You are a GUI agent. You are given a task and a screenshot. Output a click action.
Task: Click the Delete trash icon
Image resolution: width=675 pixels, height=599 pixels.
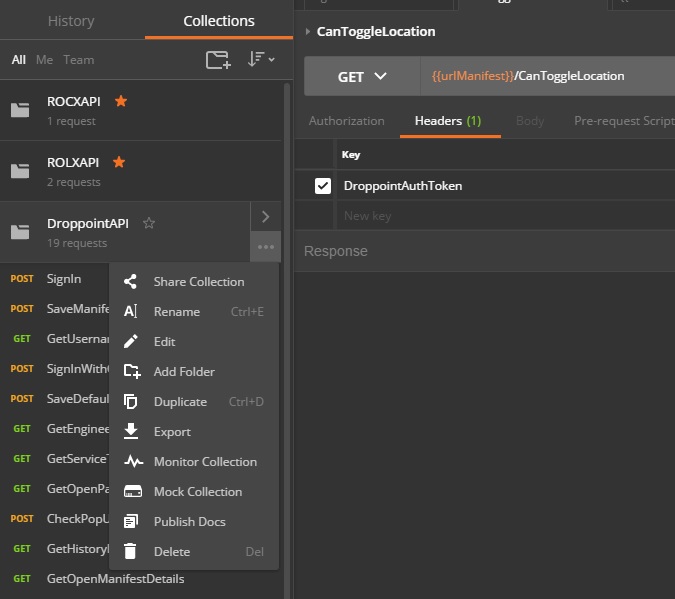tap(130, 551)
